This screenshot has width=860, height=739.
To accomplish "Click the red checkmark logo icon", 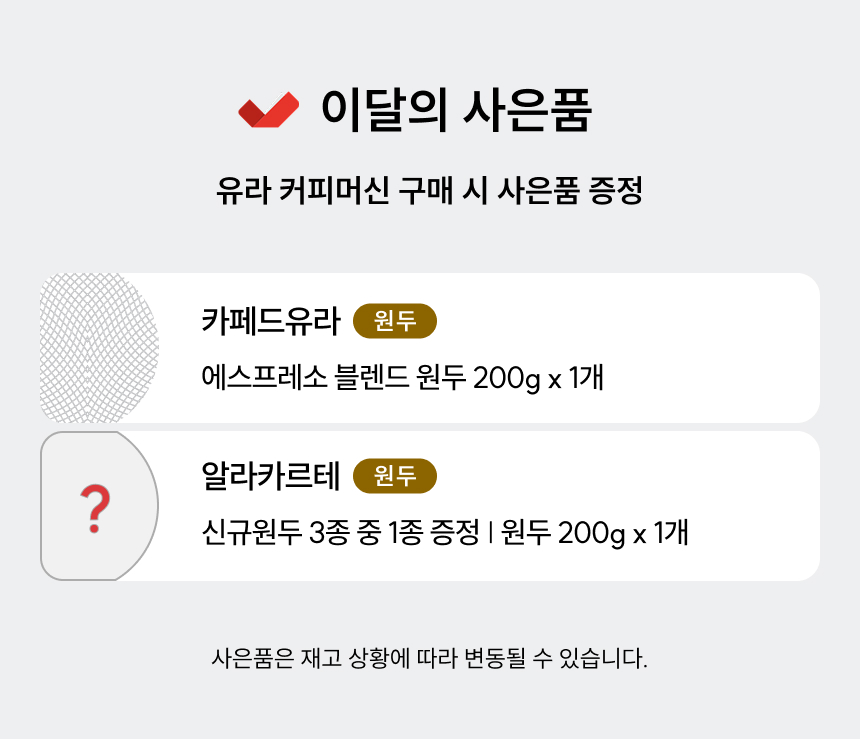I will (268, 110).
